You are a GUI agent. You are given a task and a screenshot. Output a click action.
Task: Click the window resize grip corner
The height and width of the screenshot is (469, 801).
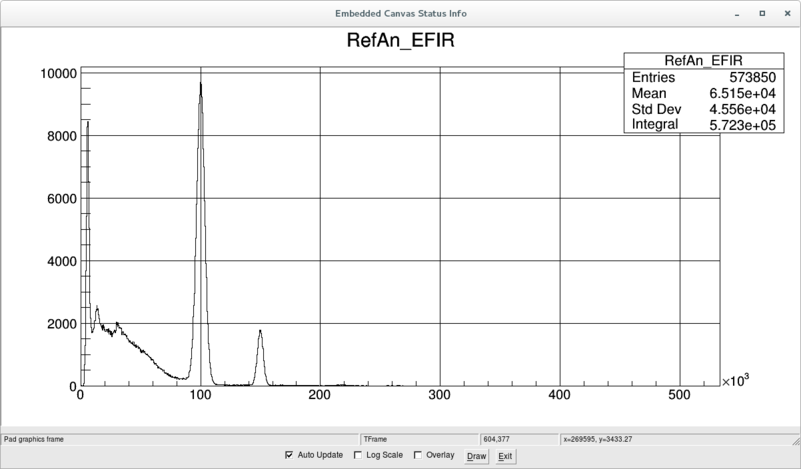tap(796, 440)
